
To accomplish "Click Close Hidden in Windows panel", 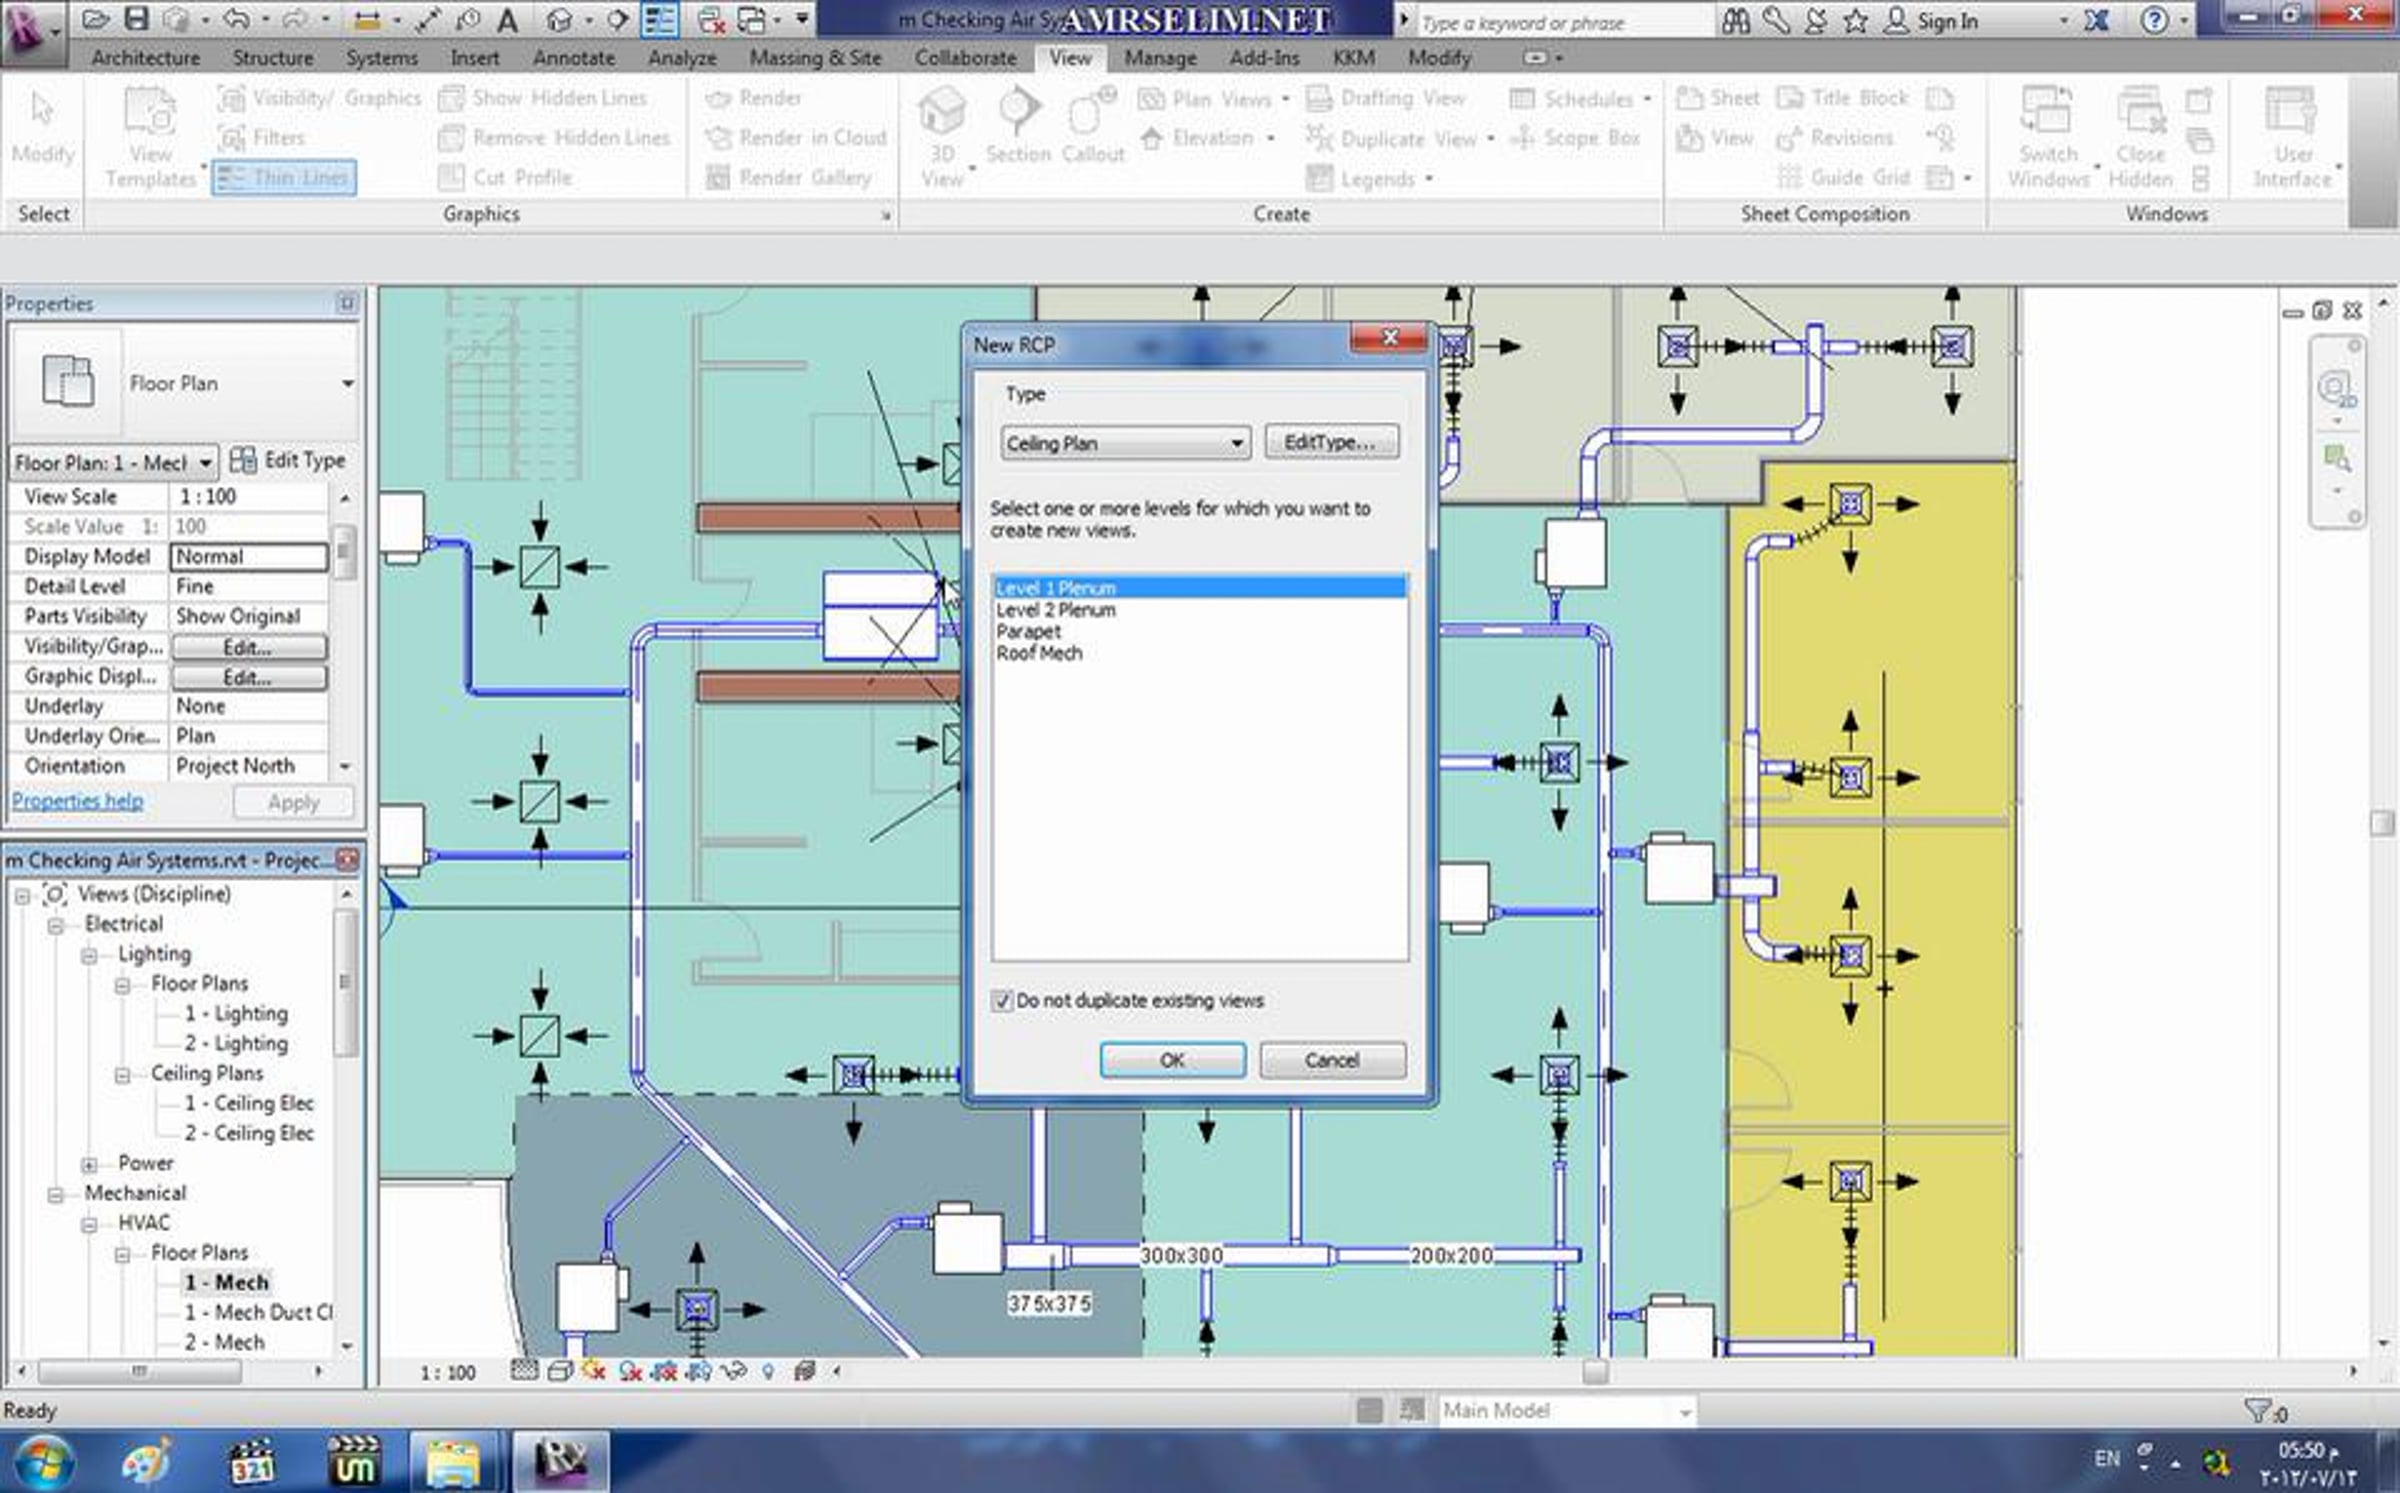I will point(2141,138).
